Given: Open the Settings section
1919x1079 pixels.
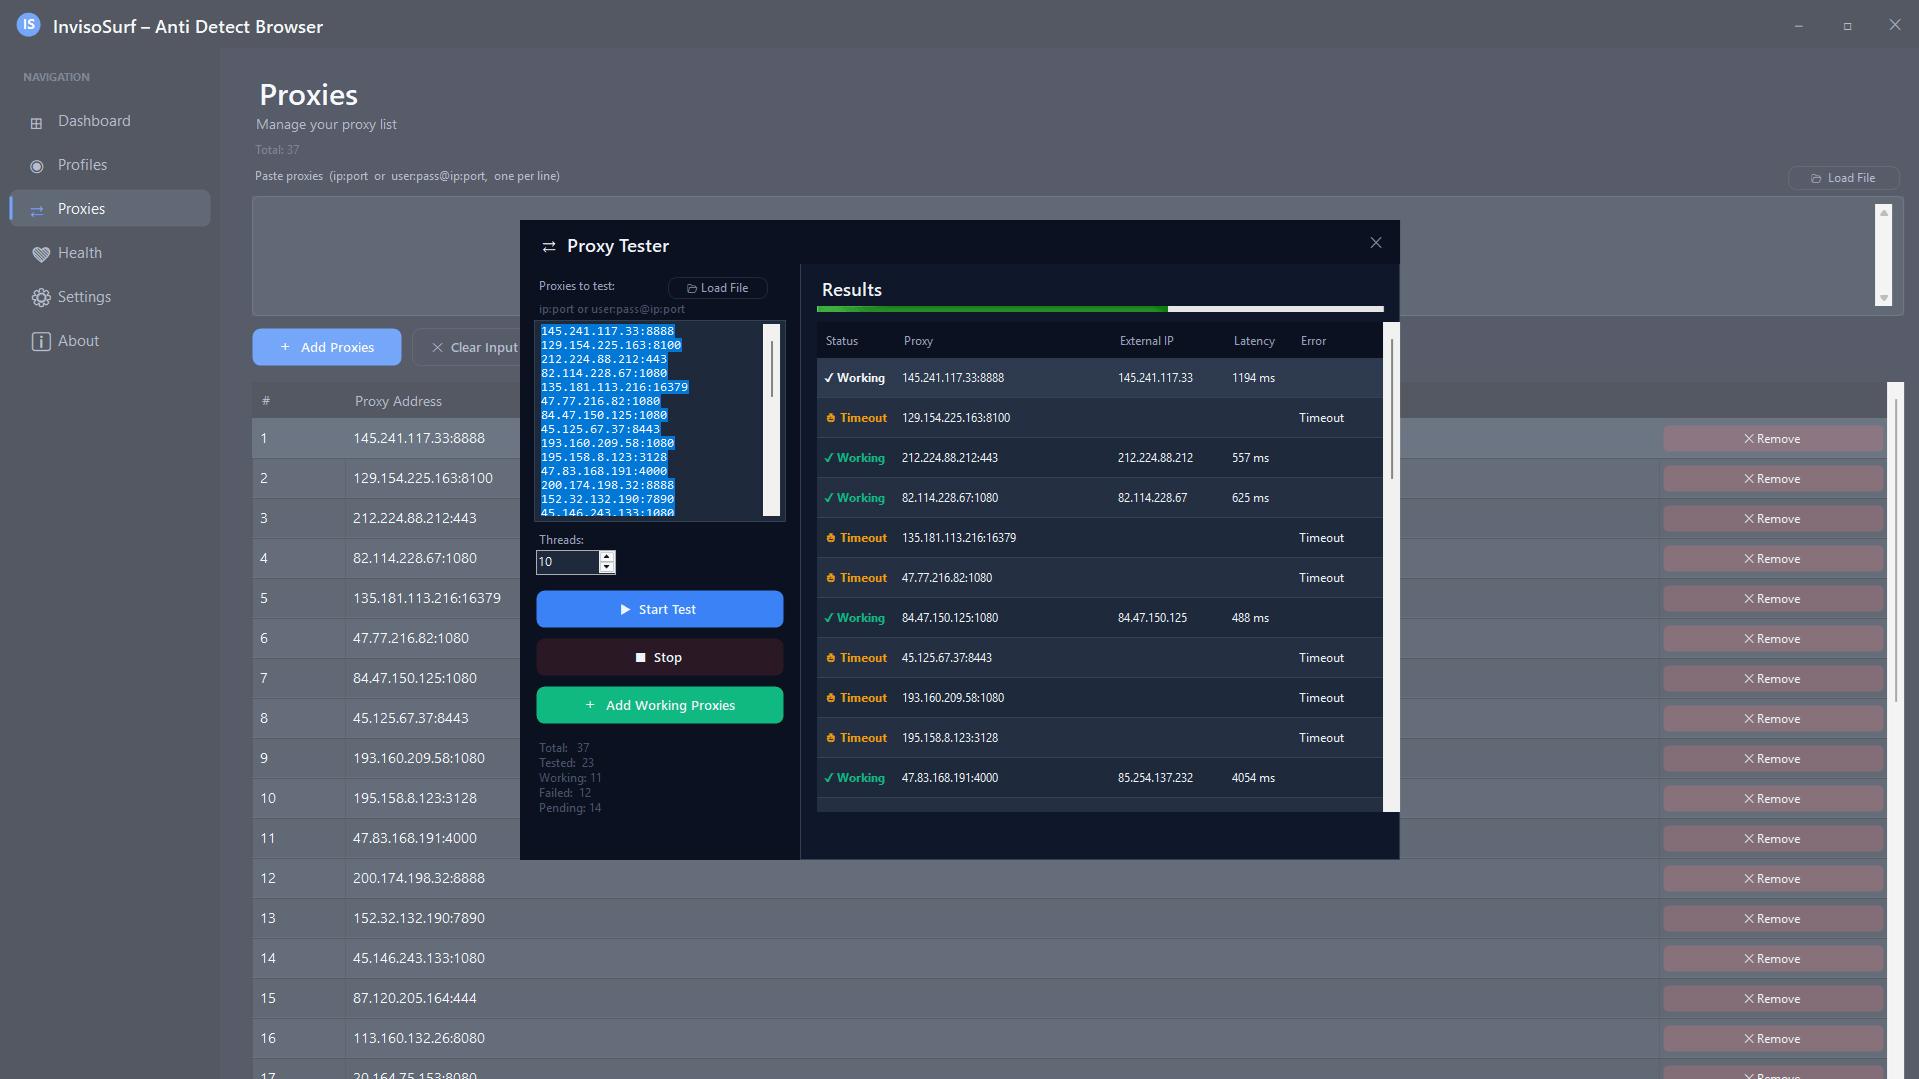Looking at the screenshot, I should click(x=110, y=297).
